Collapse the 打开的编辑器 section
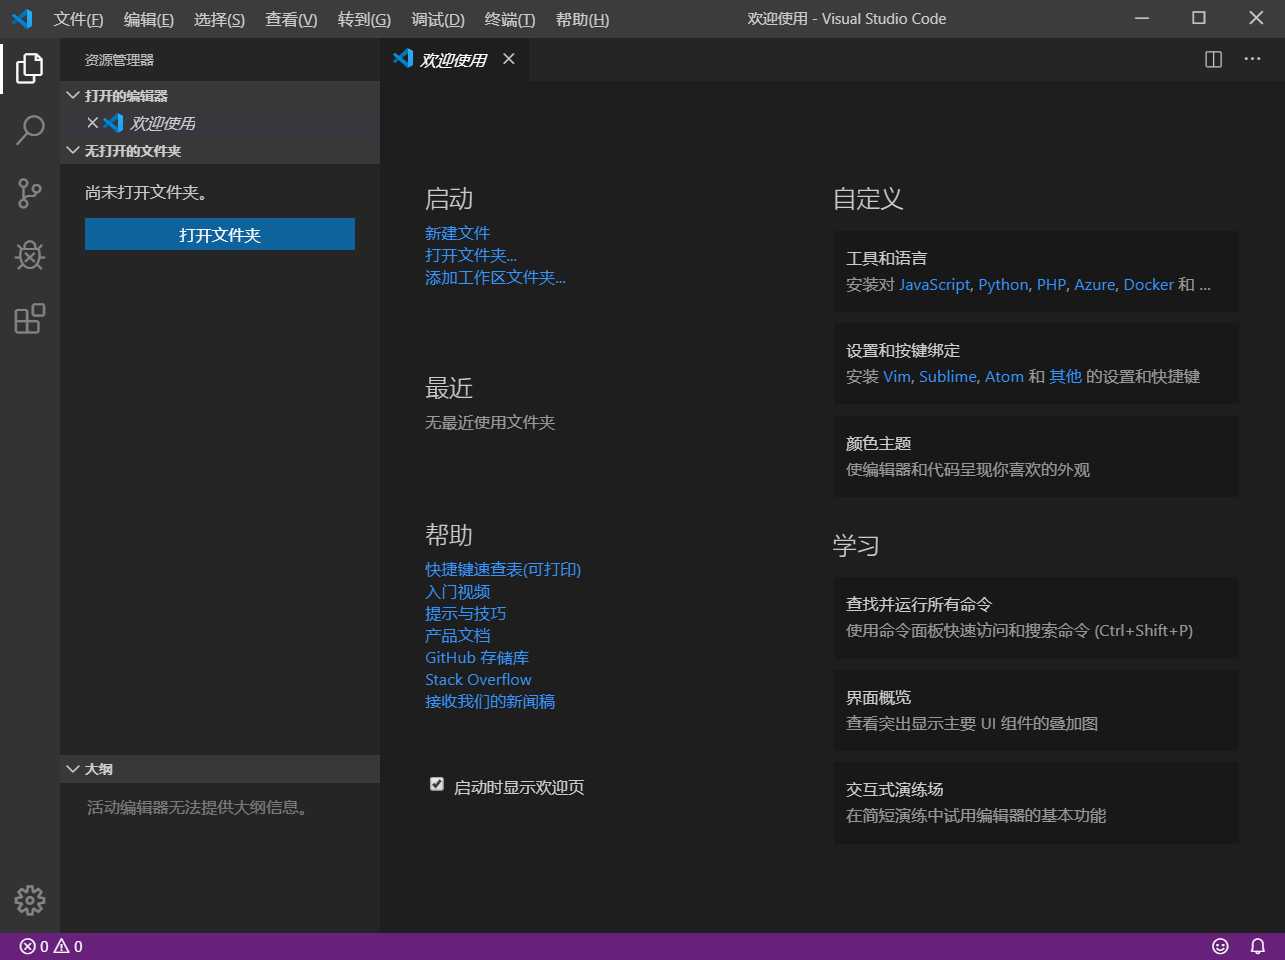 [x=220, y=95]
